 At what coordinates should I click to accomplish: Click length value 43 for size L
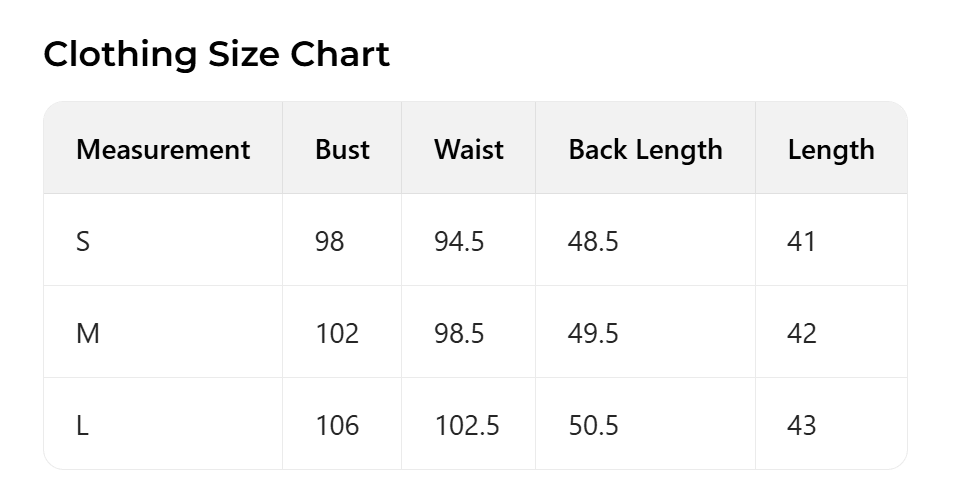801,426
